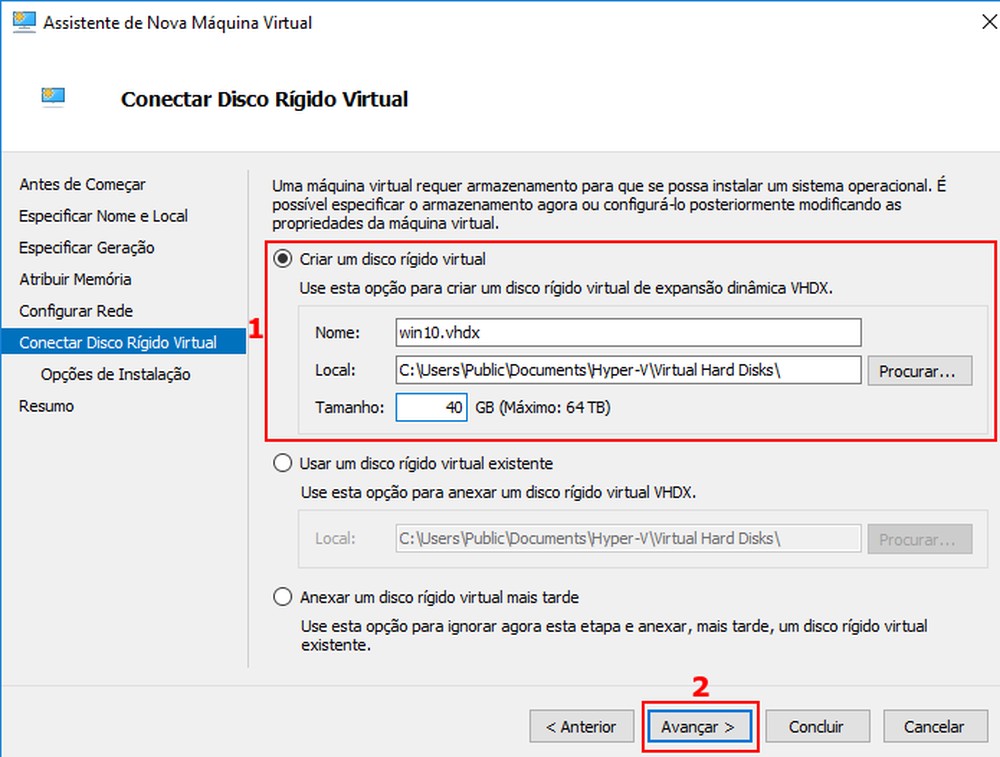The image size is (1000, 757).
Task: Go to 'Especificar Nome e Local' step
Action: click(x=103, y=215)
